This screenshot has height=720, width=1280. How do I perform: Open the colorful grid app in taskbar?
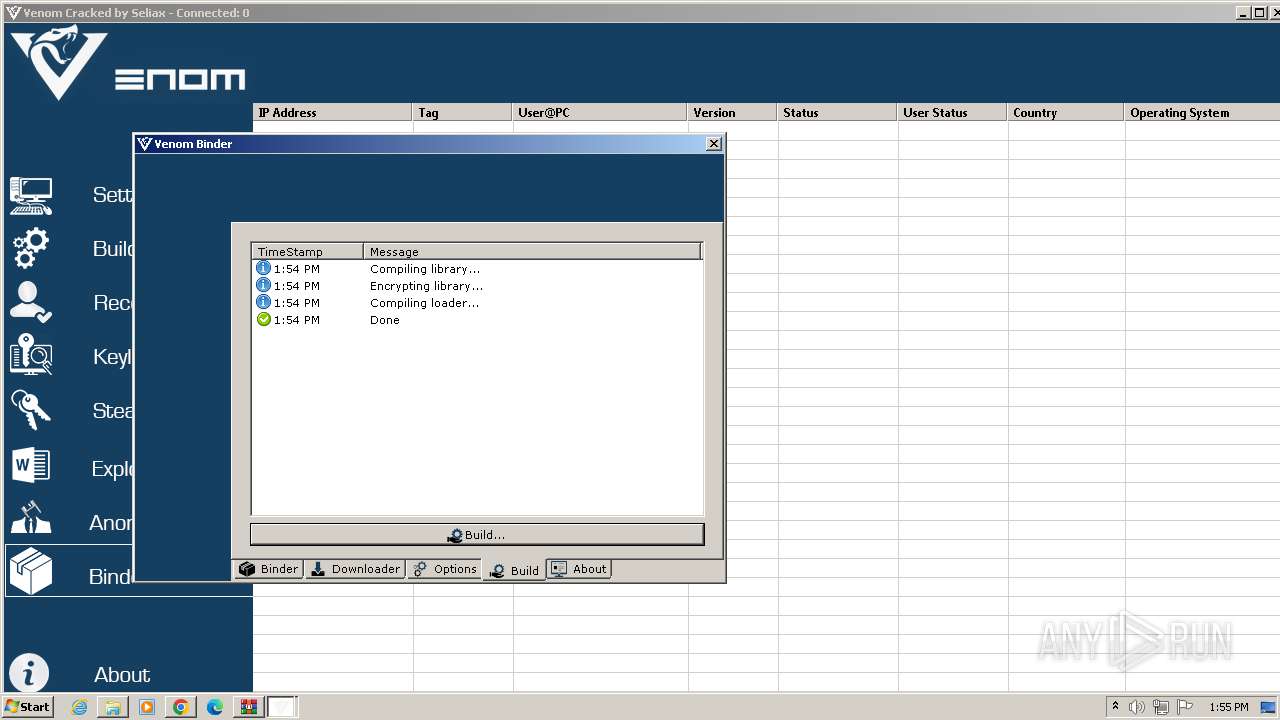[248, 707]
